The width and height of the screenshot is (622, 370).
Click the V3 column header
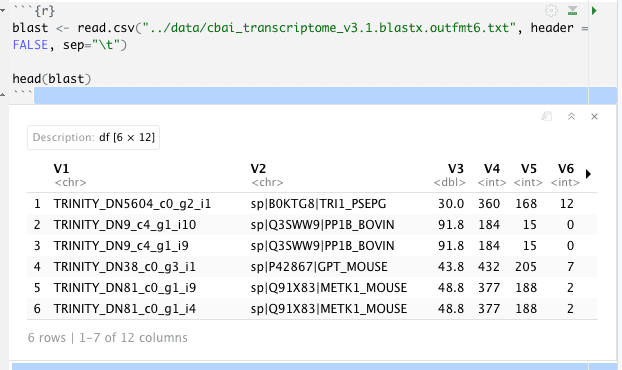(x=455, y=169)
